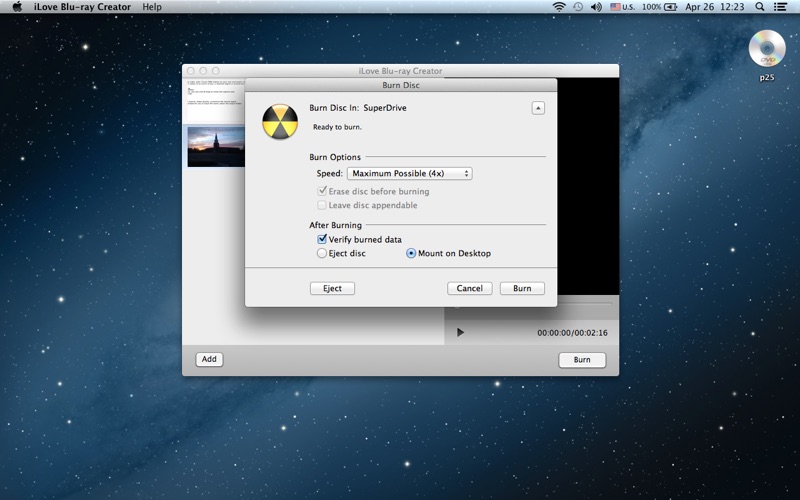Click the Ready to burn status text
Screen dimensions: 800x500
click(337, 127)
